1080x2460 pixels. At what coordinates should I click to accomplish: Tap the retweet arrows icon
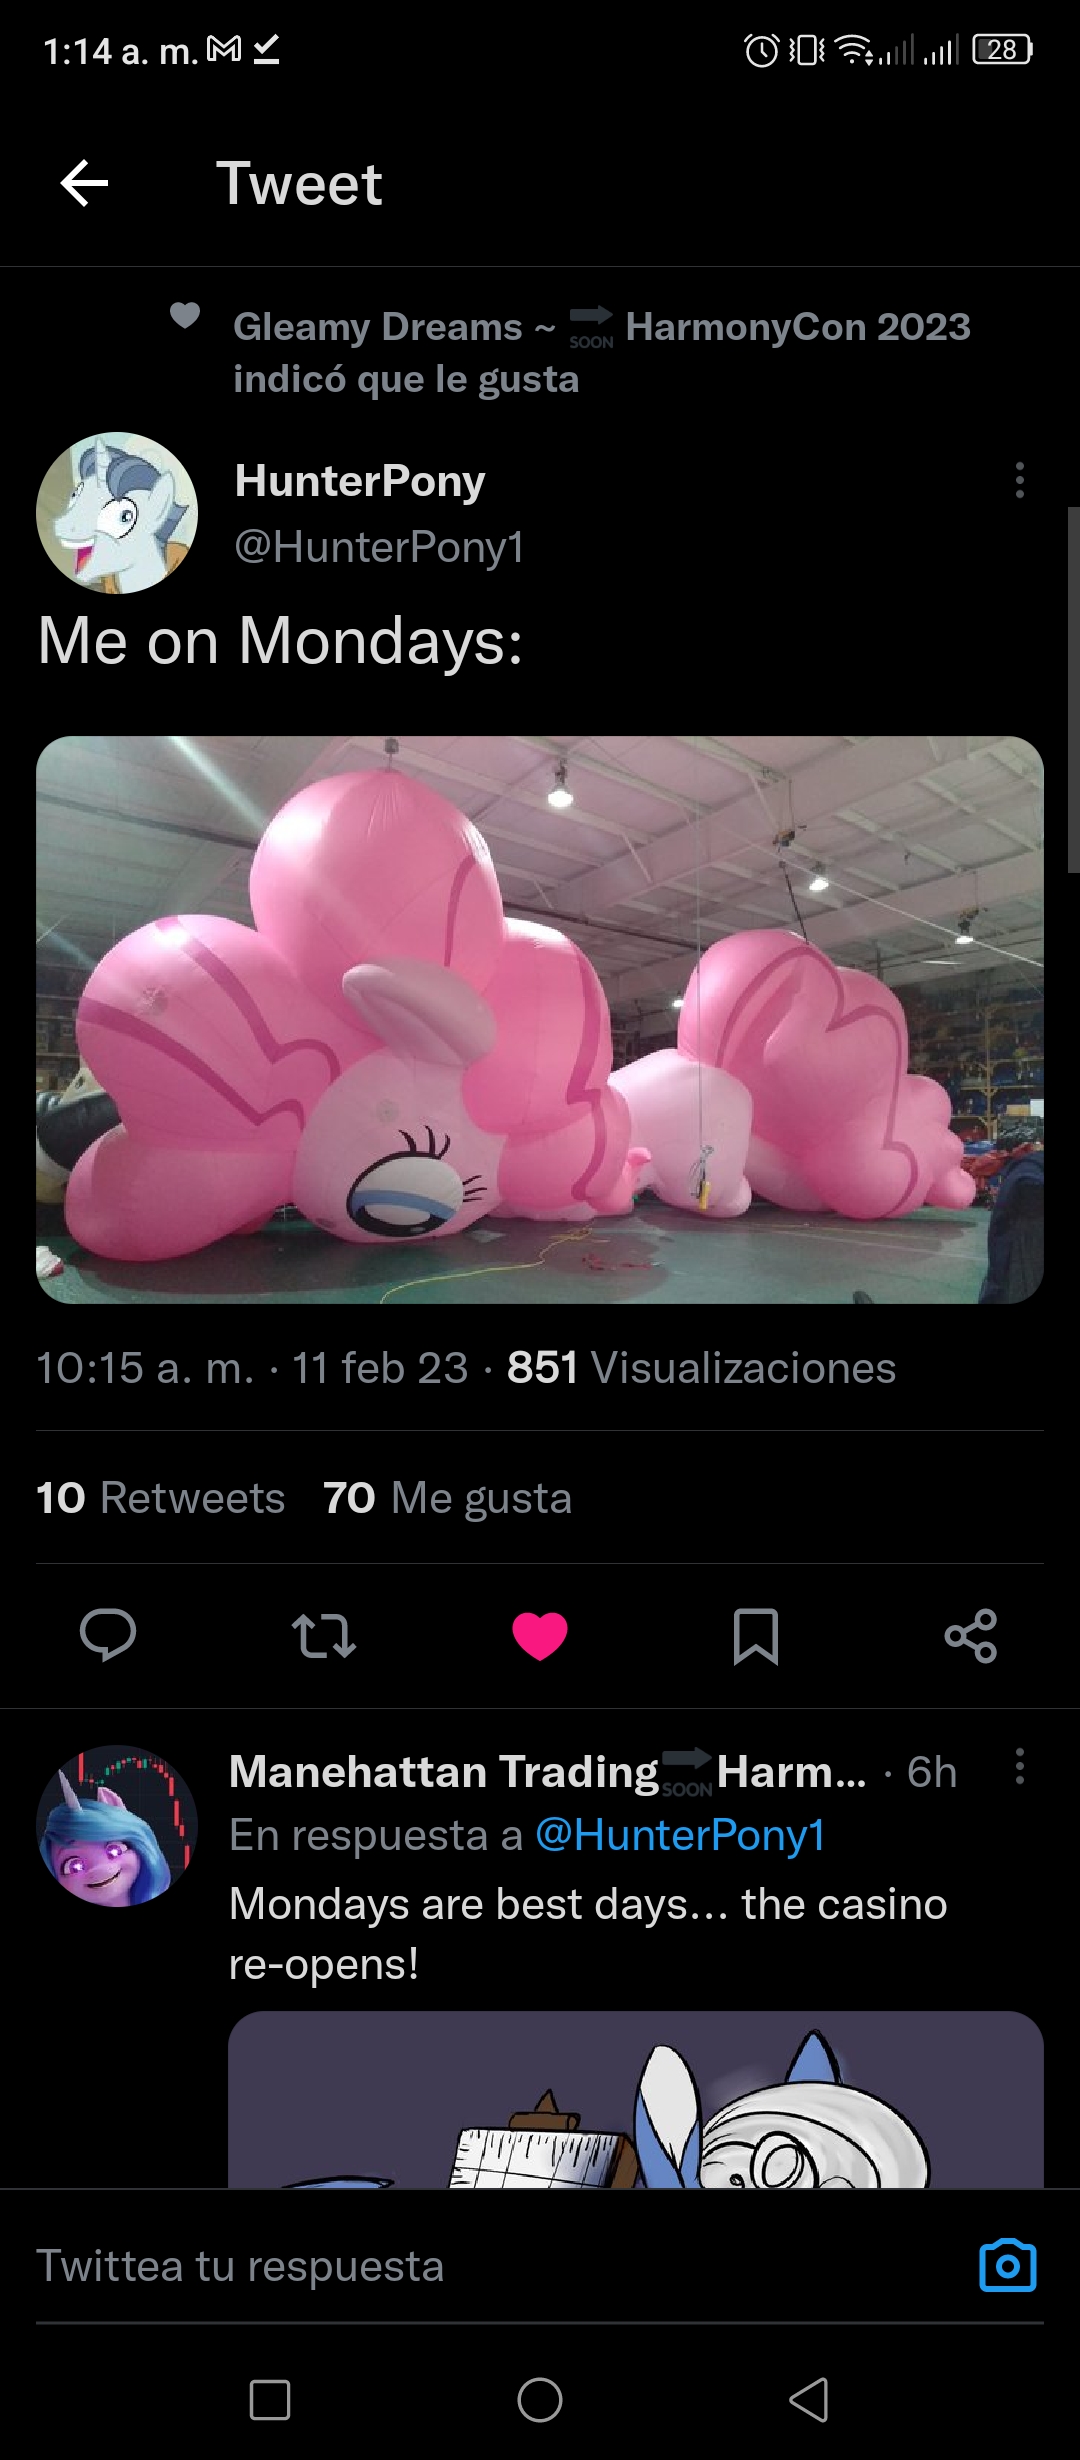(x=324, y=1636)
